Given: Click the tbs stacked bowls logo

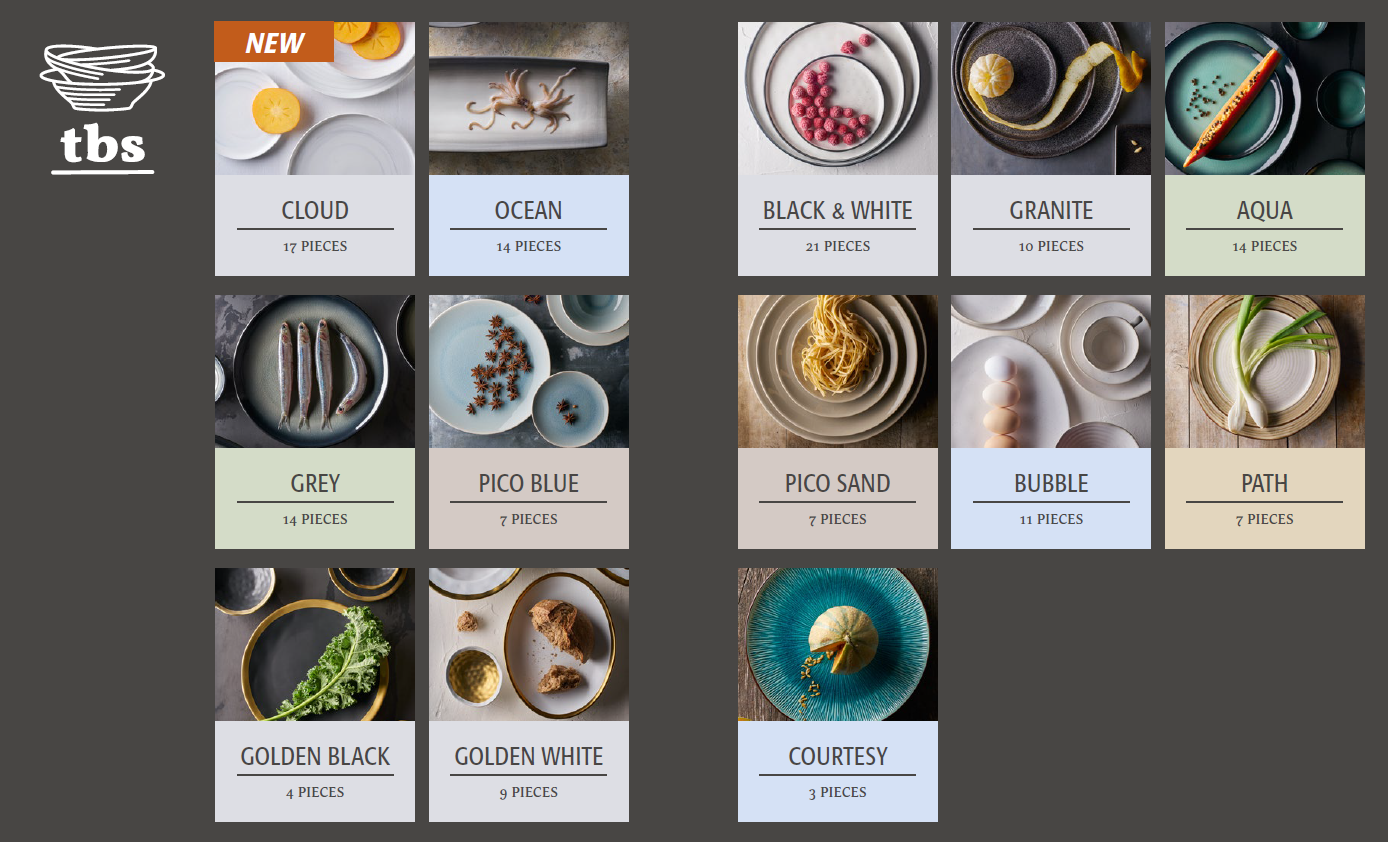Looking at the screenshot, I should point(103,108).
